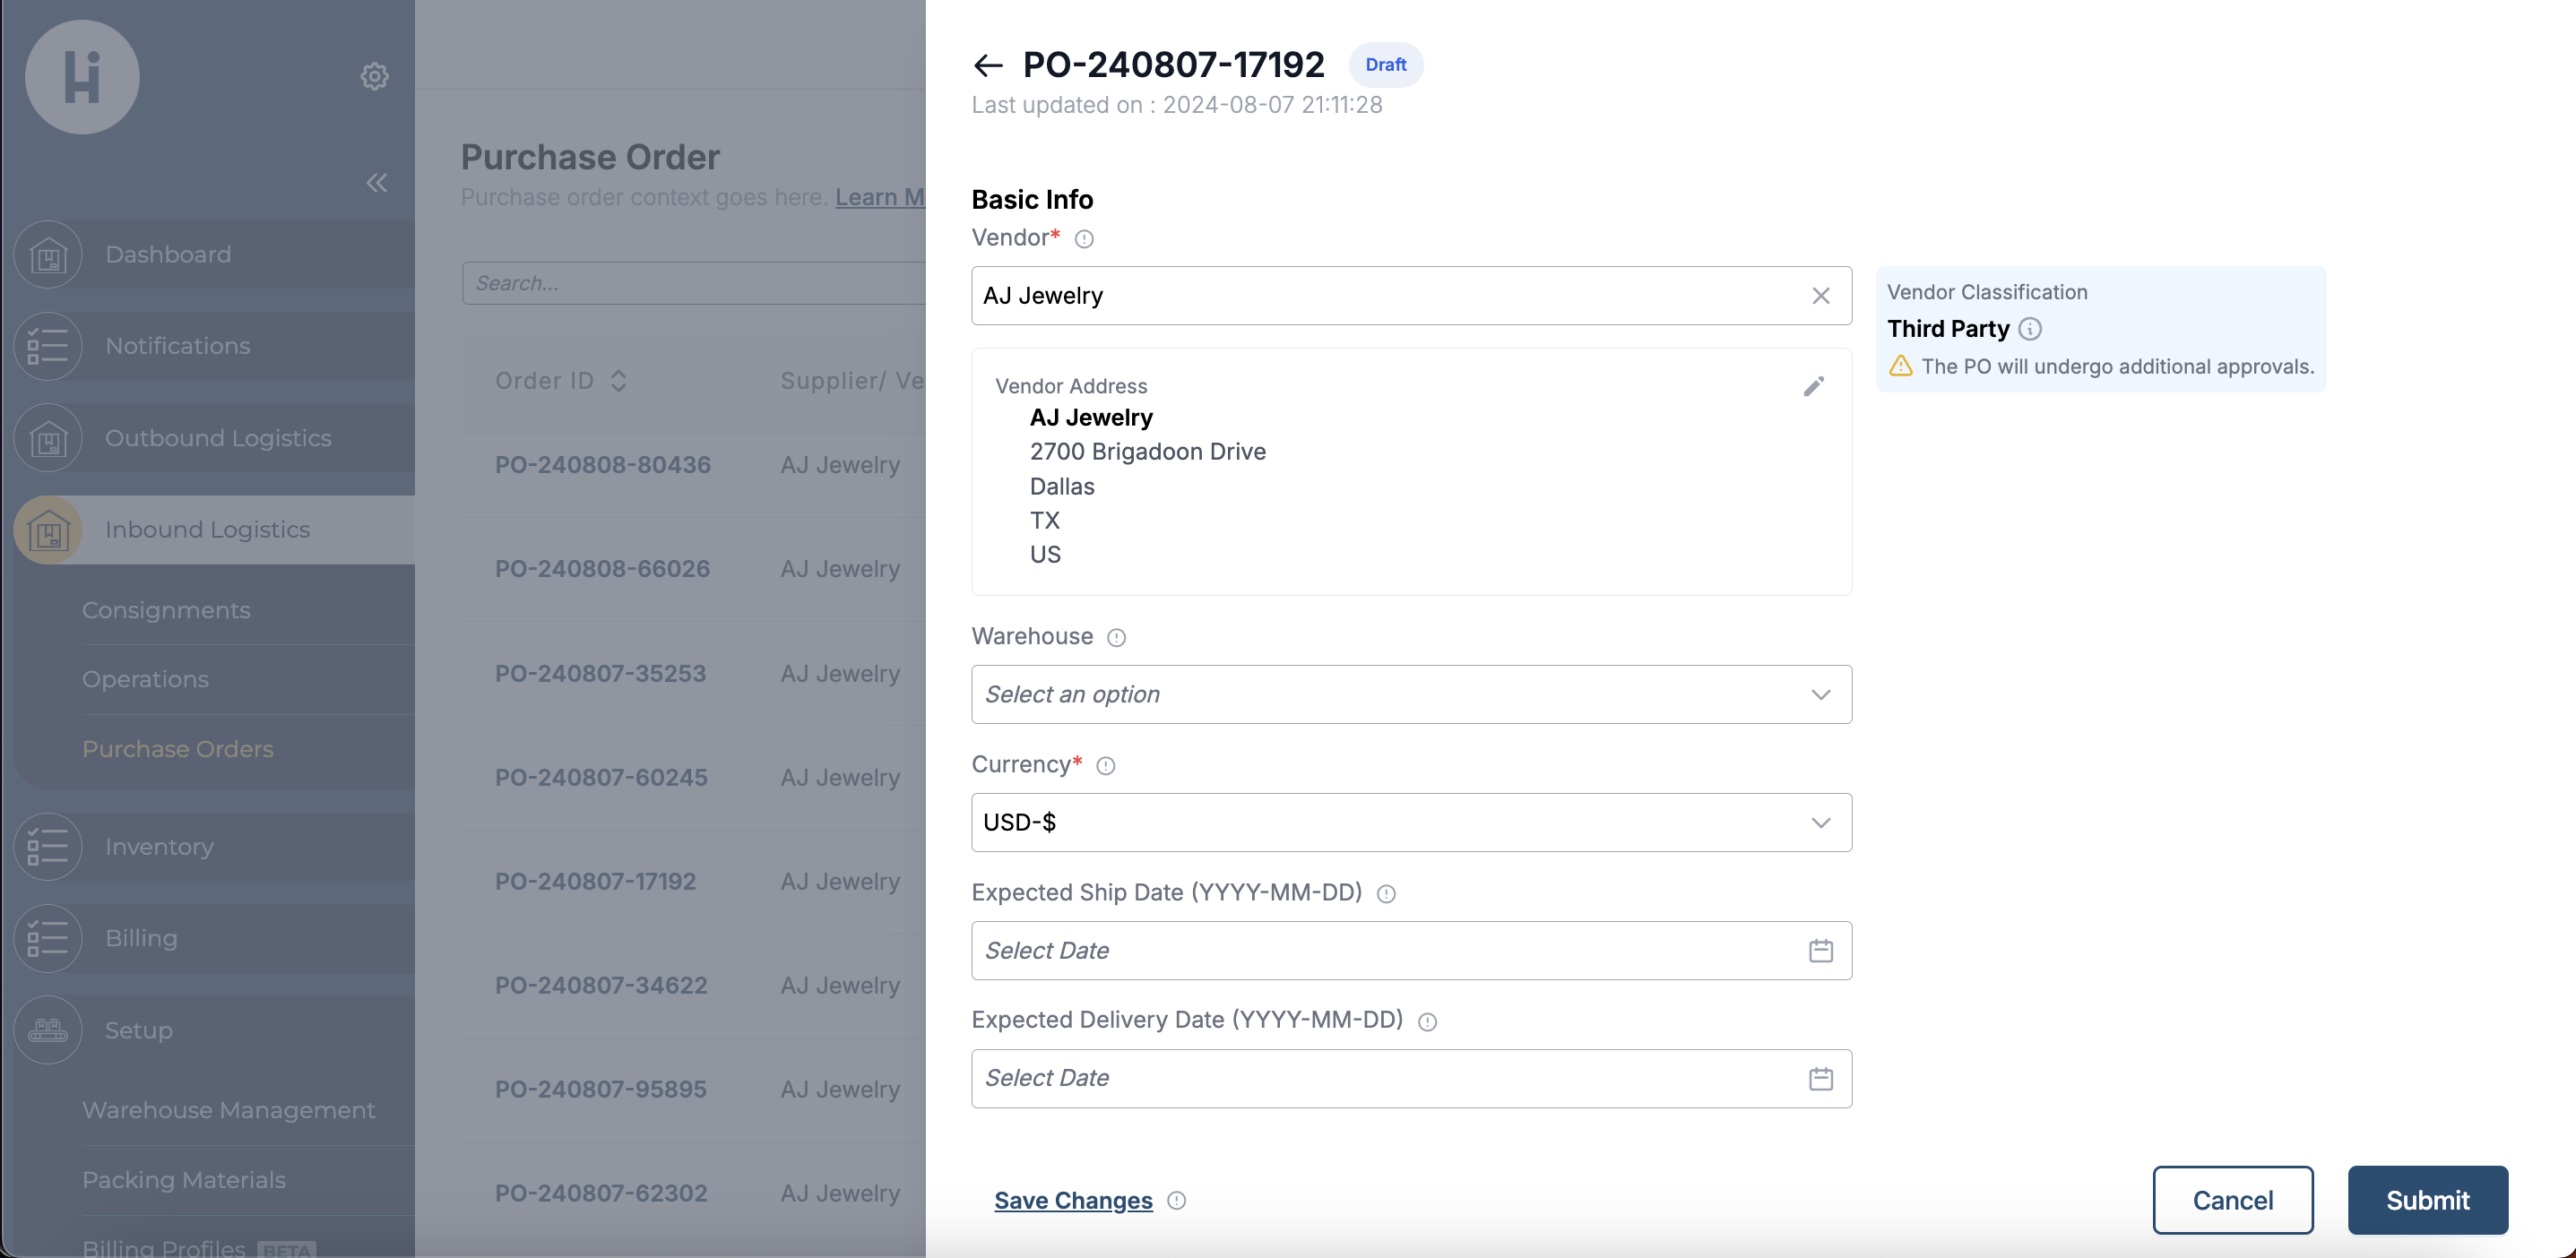Sort by Order ID column arrows
The width and height of the screenshot is (2576, 1258).
click(619, 381)
